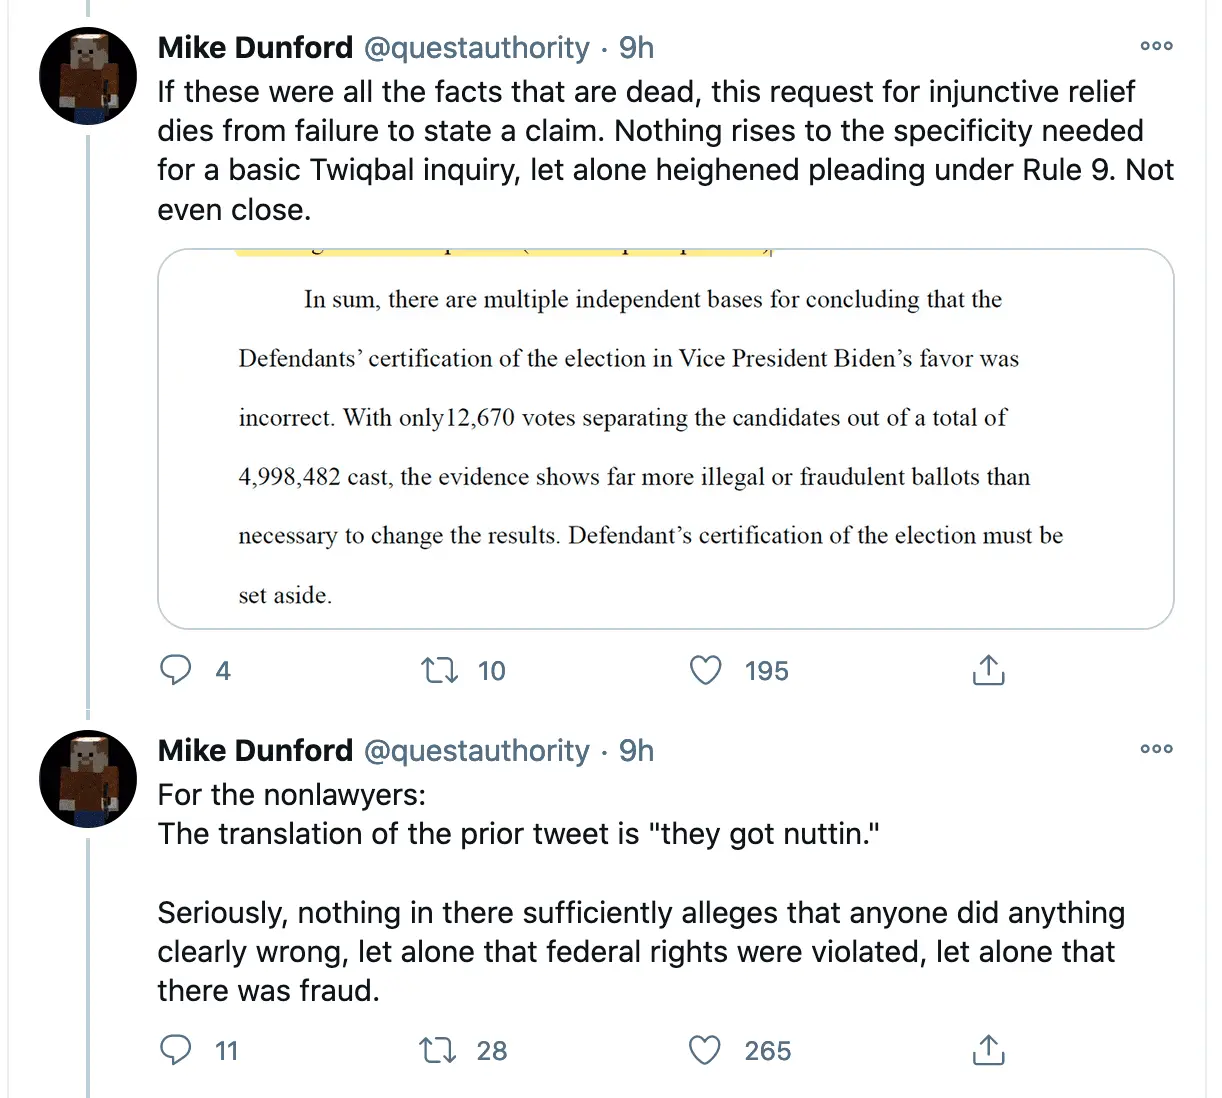
Task: Share the second tweet via share icon
Action: 988,1050
